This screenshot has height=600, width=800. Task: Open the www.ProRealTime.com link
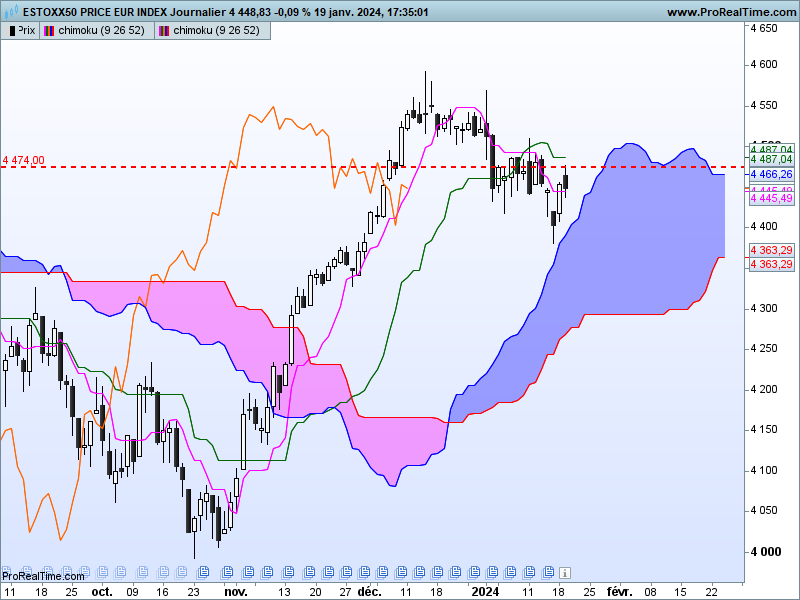click(732, 12)
